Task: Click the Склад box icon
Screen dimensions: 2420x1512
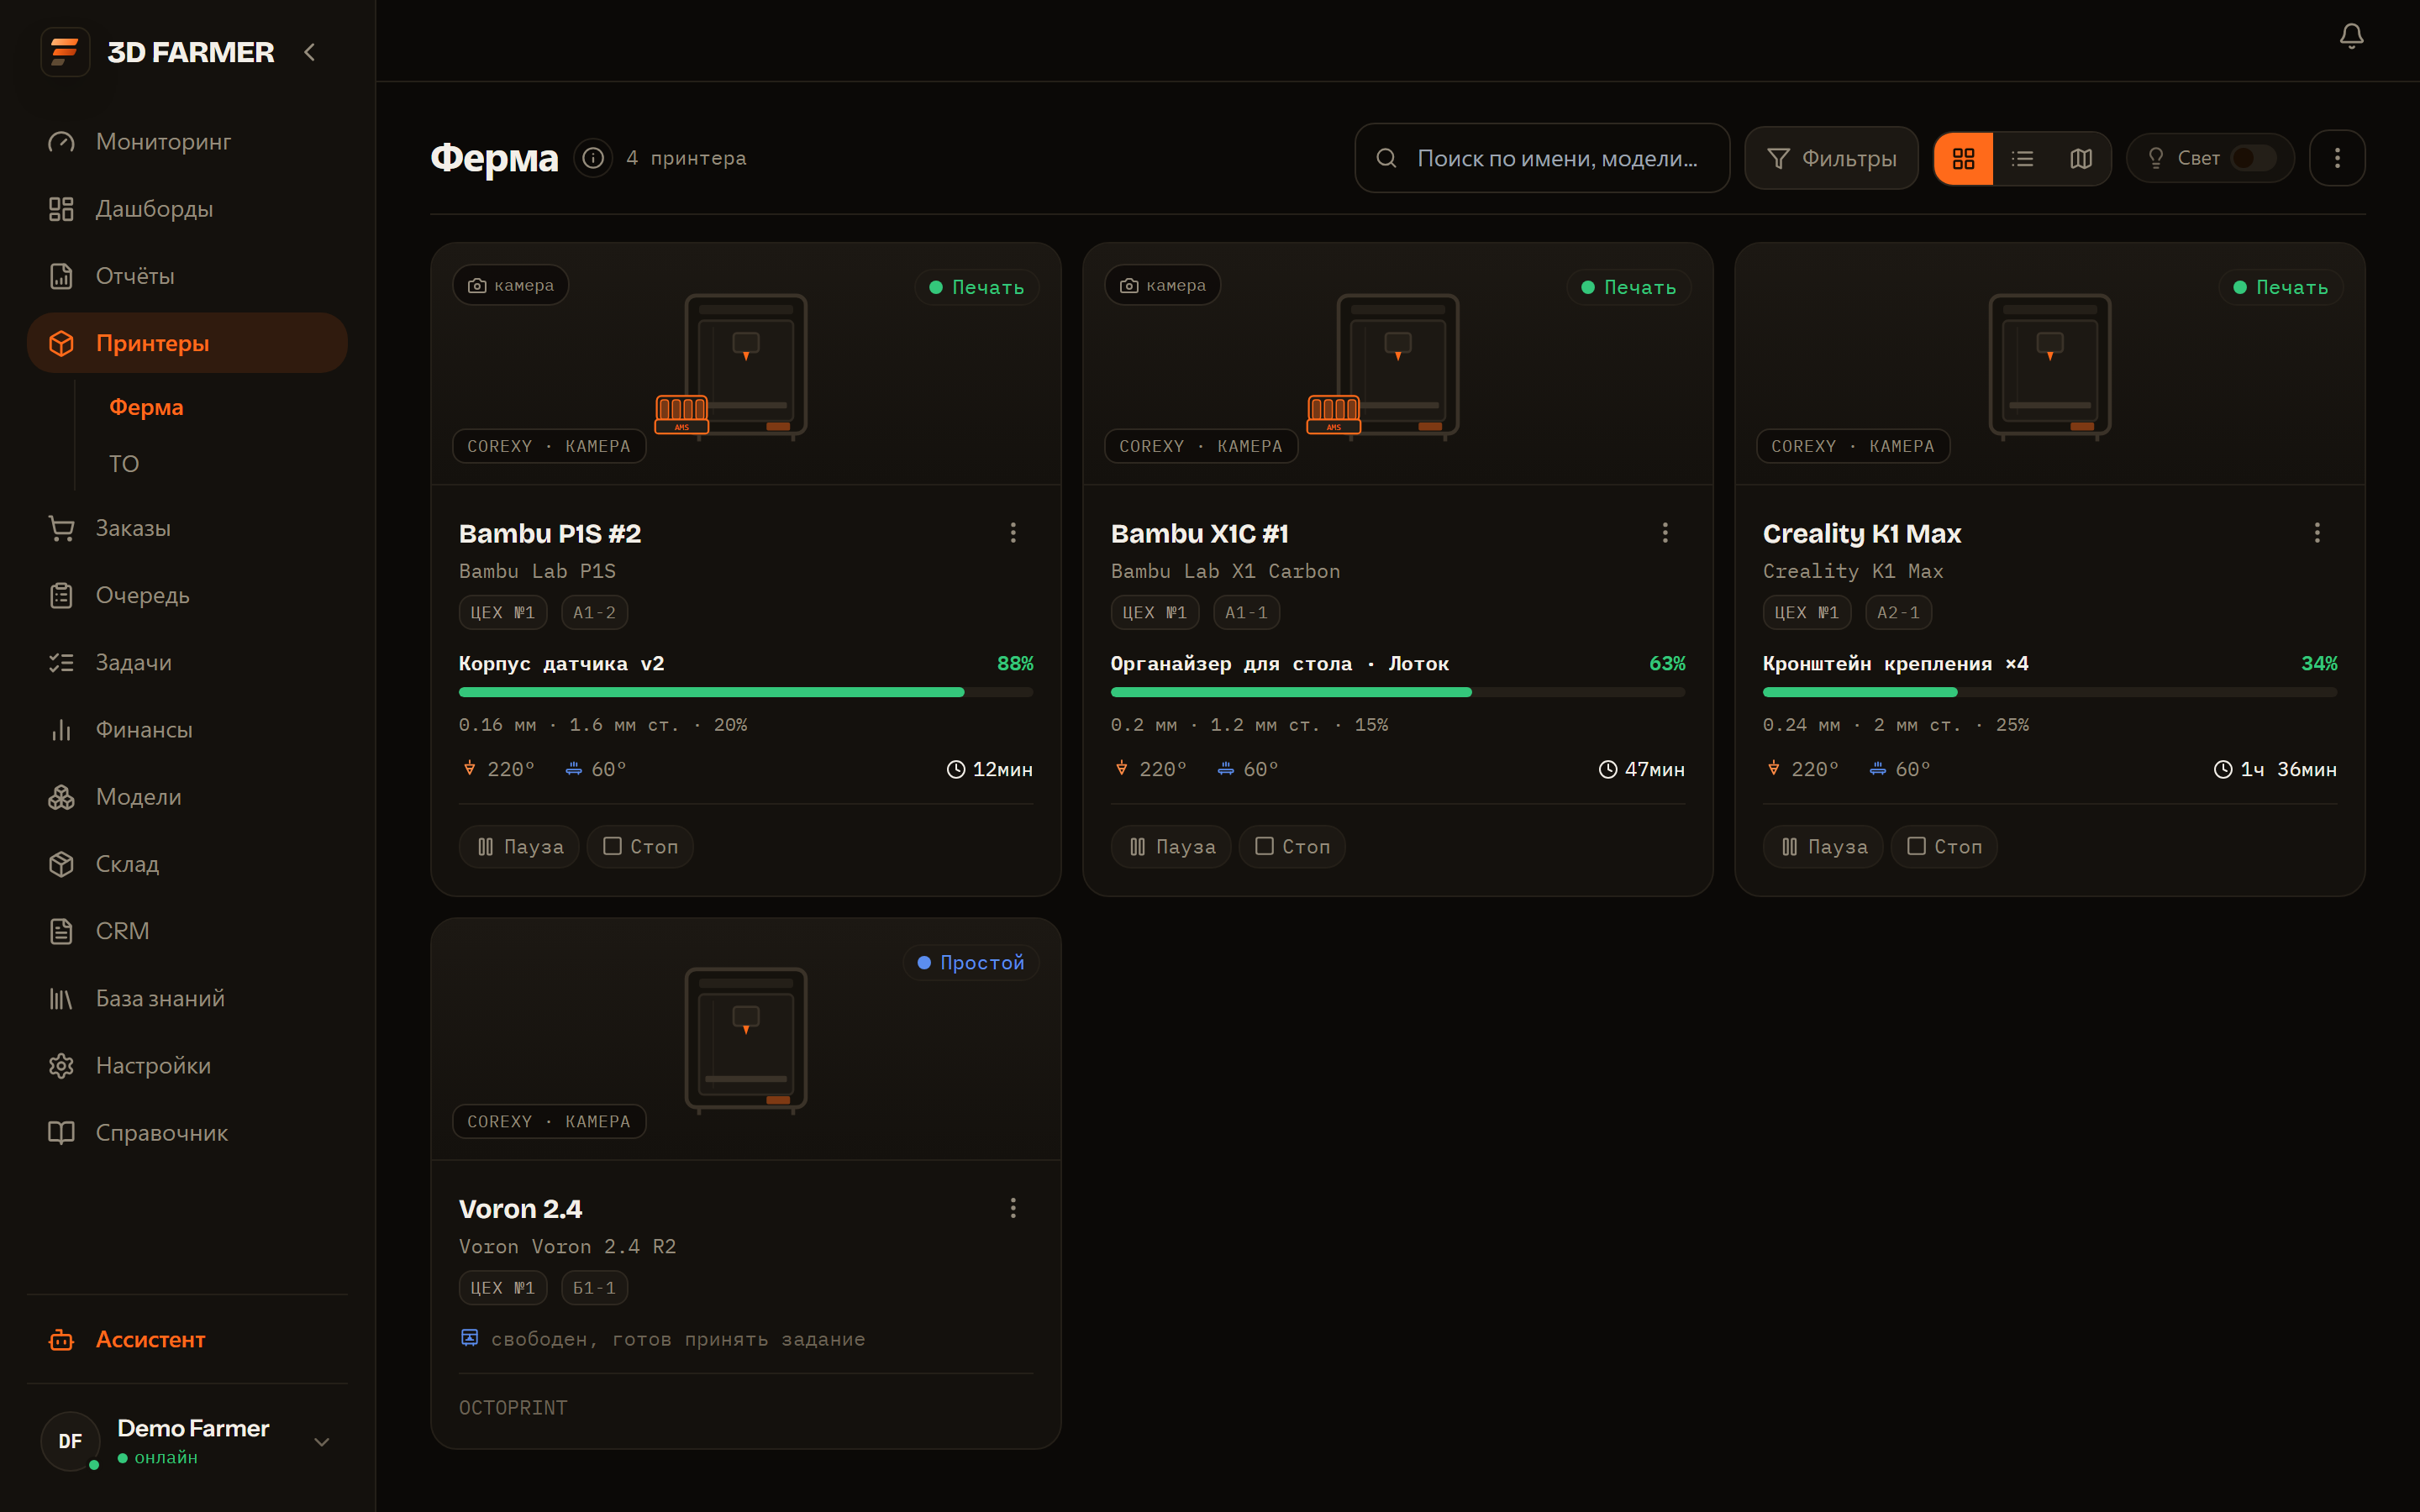Action: [x=61, y=864]
